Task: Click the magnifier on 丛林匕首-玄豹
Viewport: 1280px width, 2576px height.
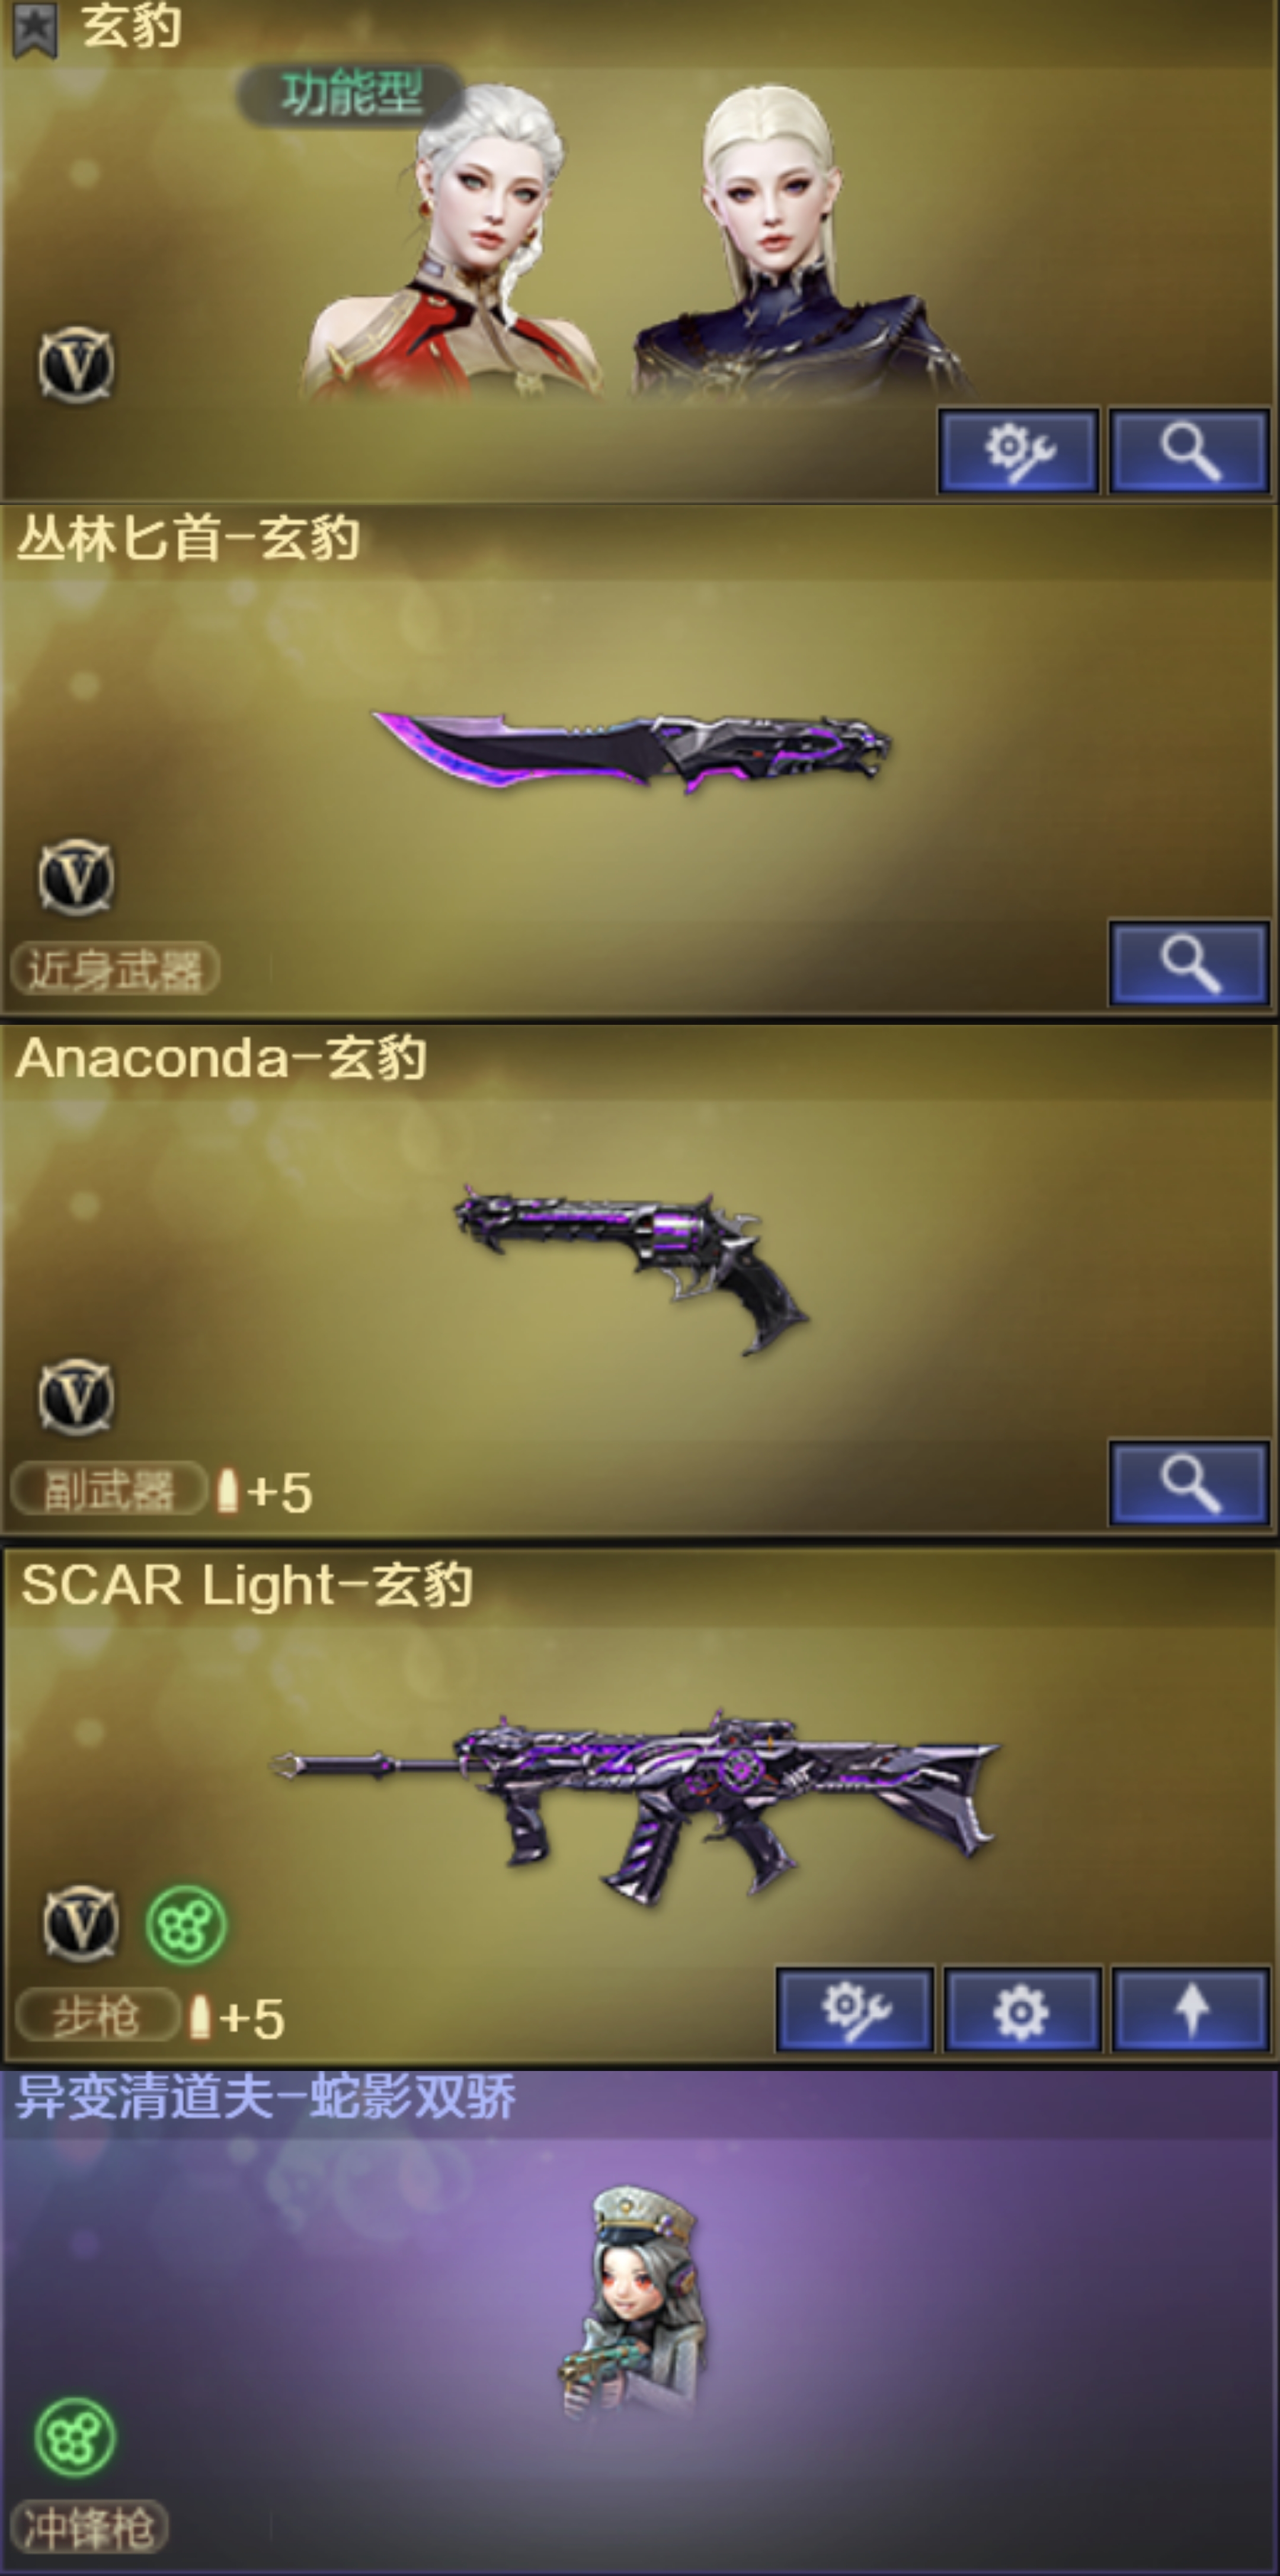Action: click(1189, 963)
